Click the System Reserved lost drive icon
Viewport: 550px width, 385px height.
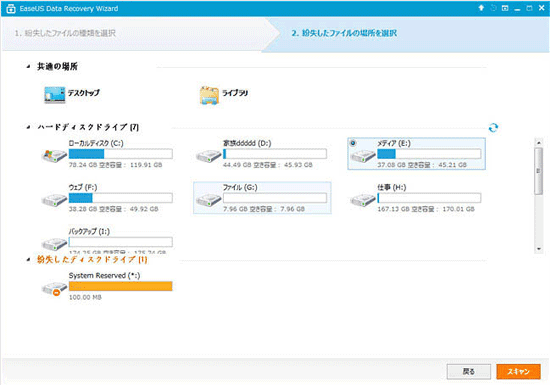pos(54,289)
